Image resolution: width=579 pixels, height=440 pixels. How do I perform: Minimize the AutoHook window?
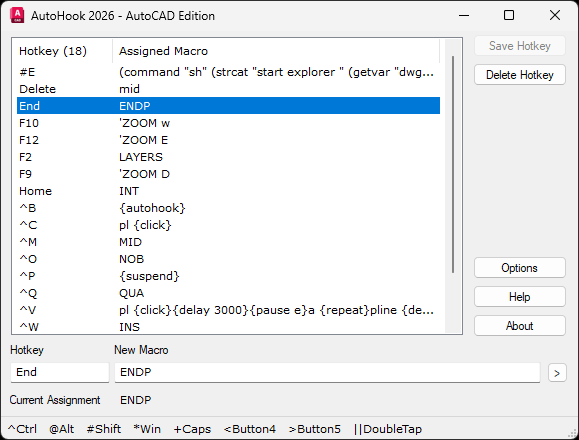(464, 15)
